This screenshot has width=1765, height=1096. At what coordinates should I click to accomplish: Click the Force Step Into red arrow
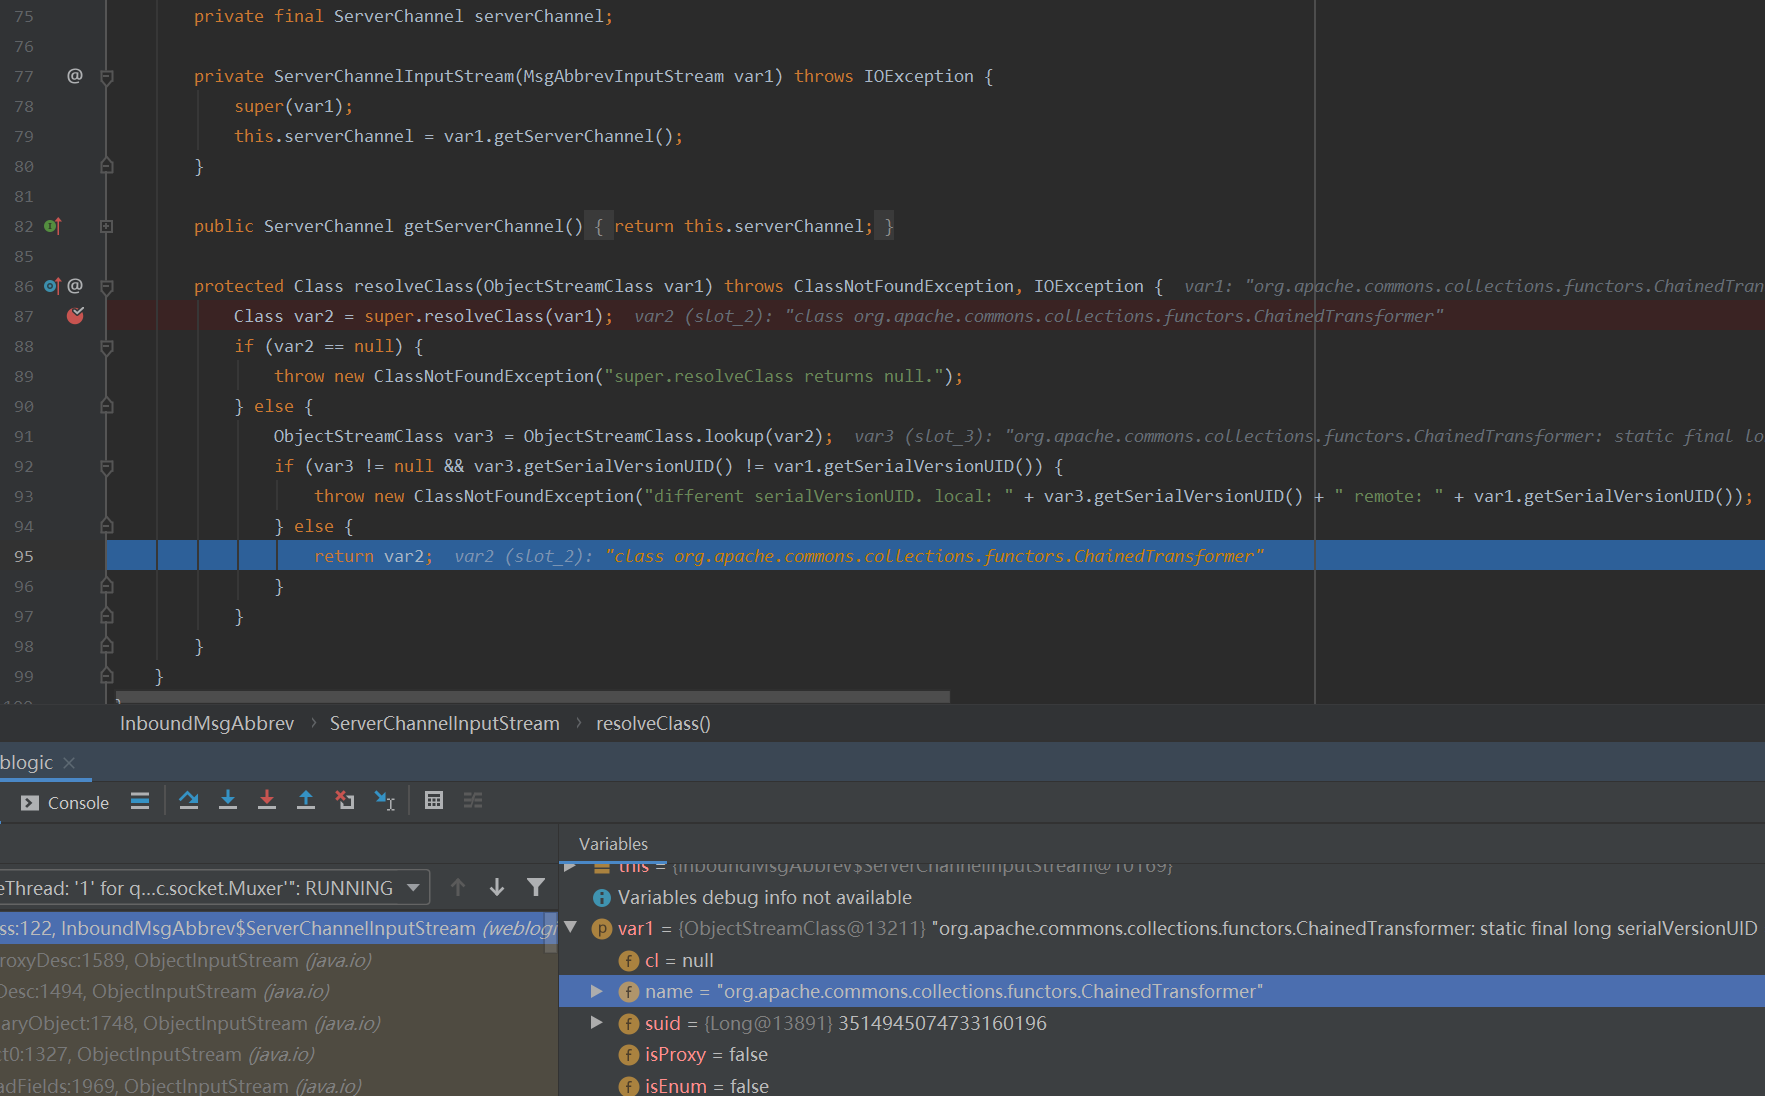[267, 801]
